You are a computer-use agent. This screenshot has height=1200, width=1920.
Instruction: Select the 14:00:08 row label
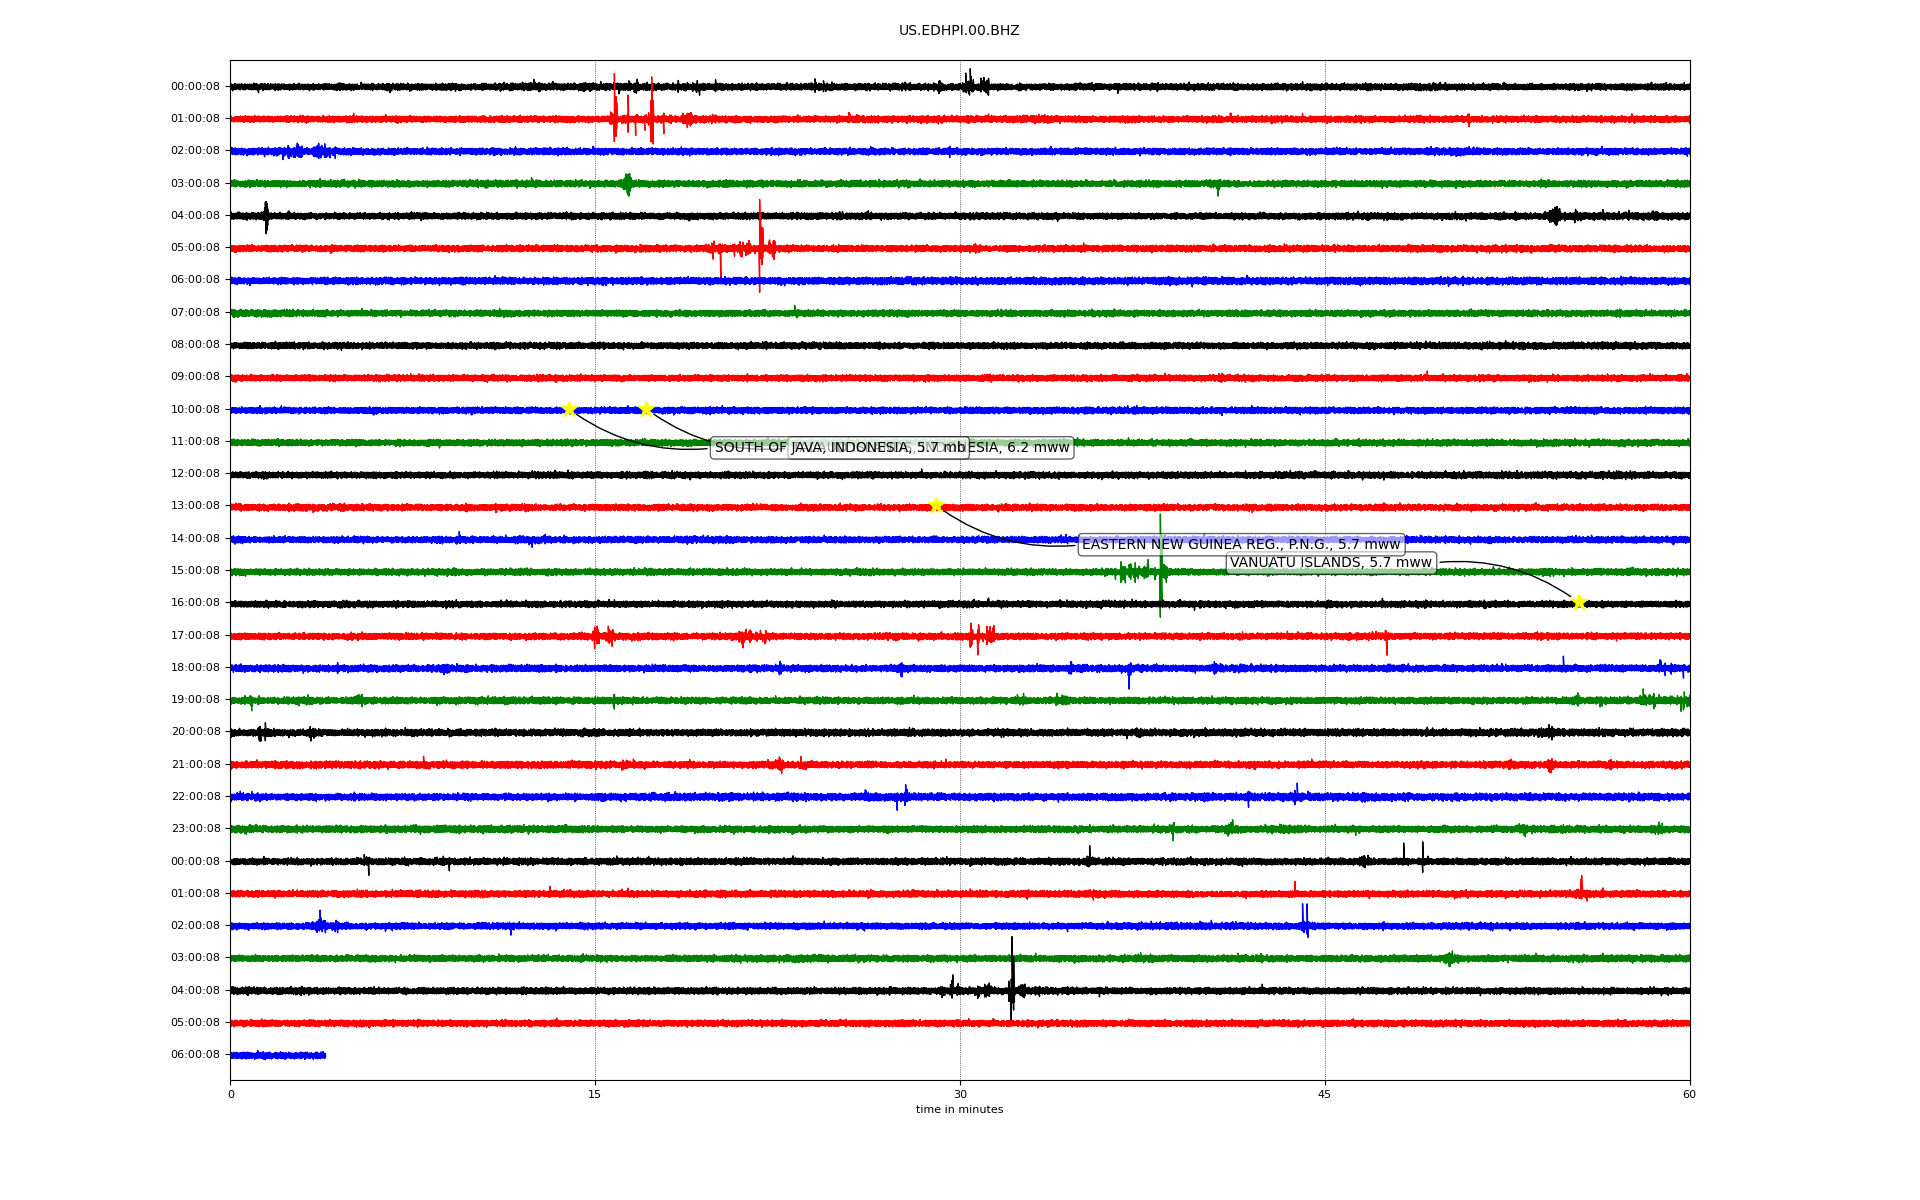(x=195, y=539)
